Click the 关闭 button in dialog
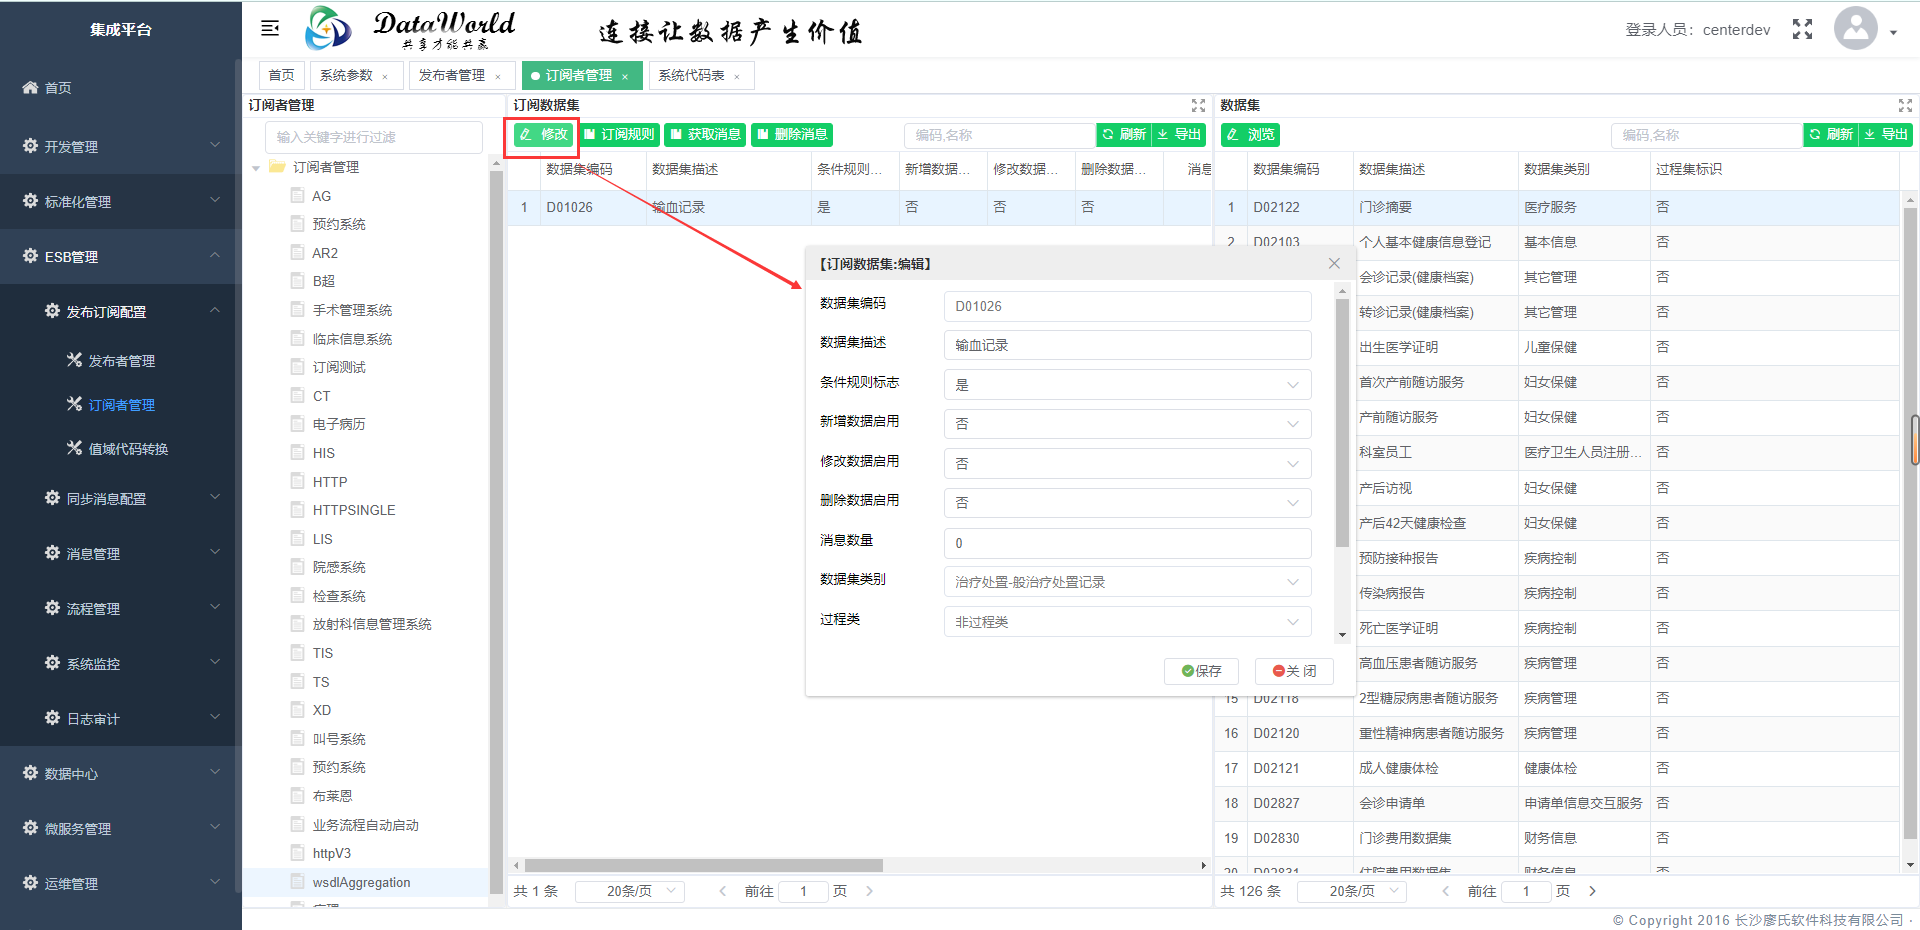Screen dimensions: 1920x930 [1294, 671]
